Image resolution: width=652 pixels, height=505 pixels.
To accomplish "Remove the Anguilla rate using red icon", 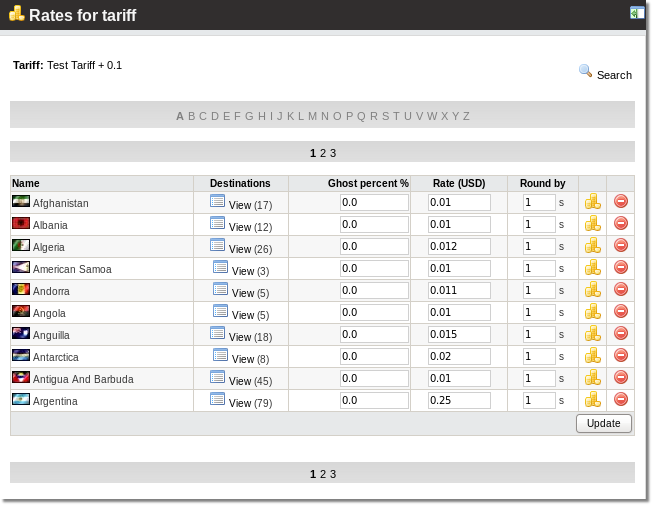I will click(620, 334).
